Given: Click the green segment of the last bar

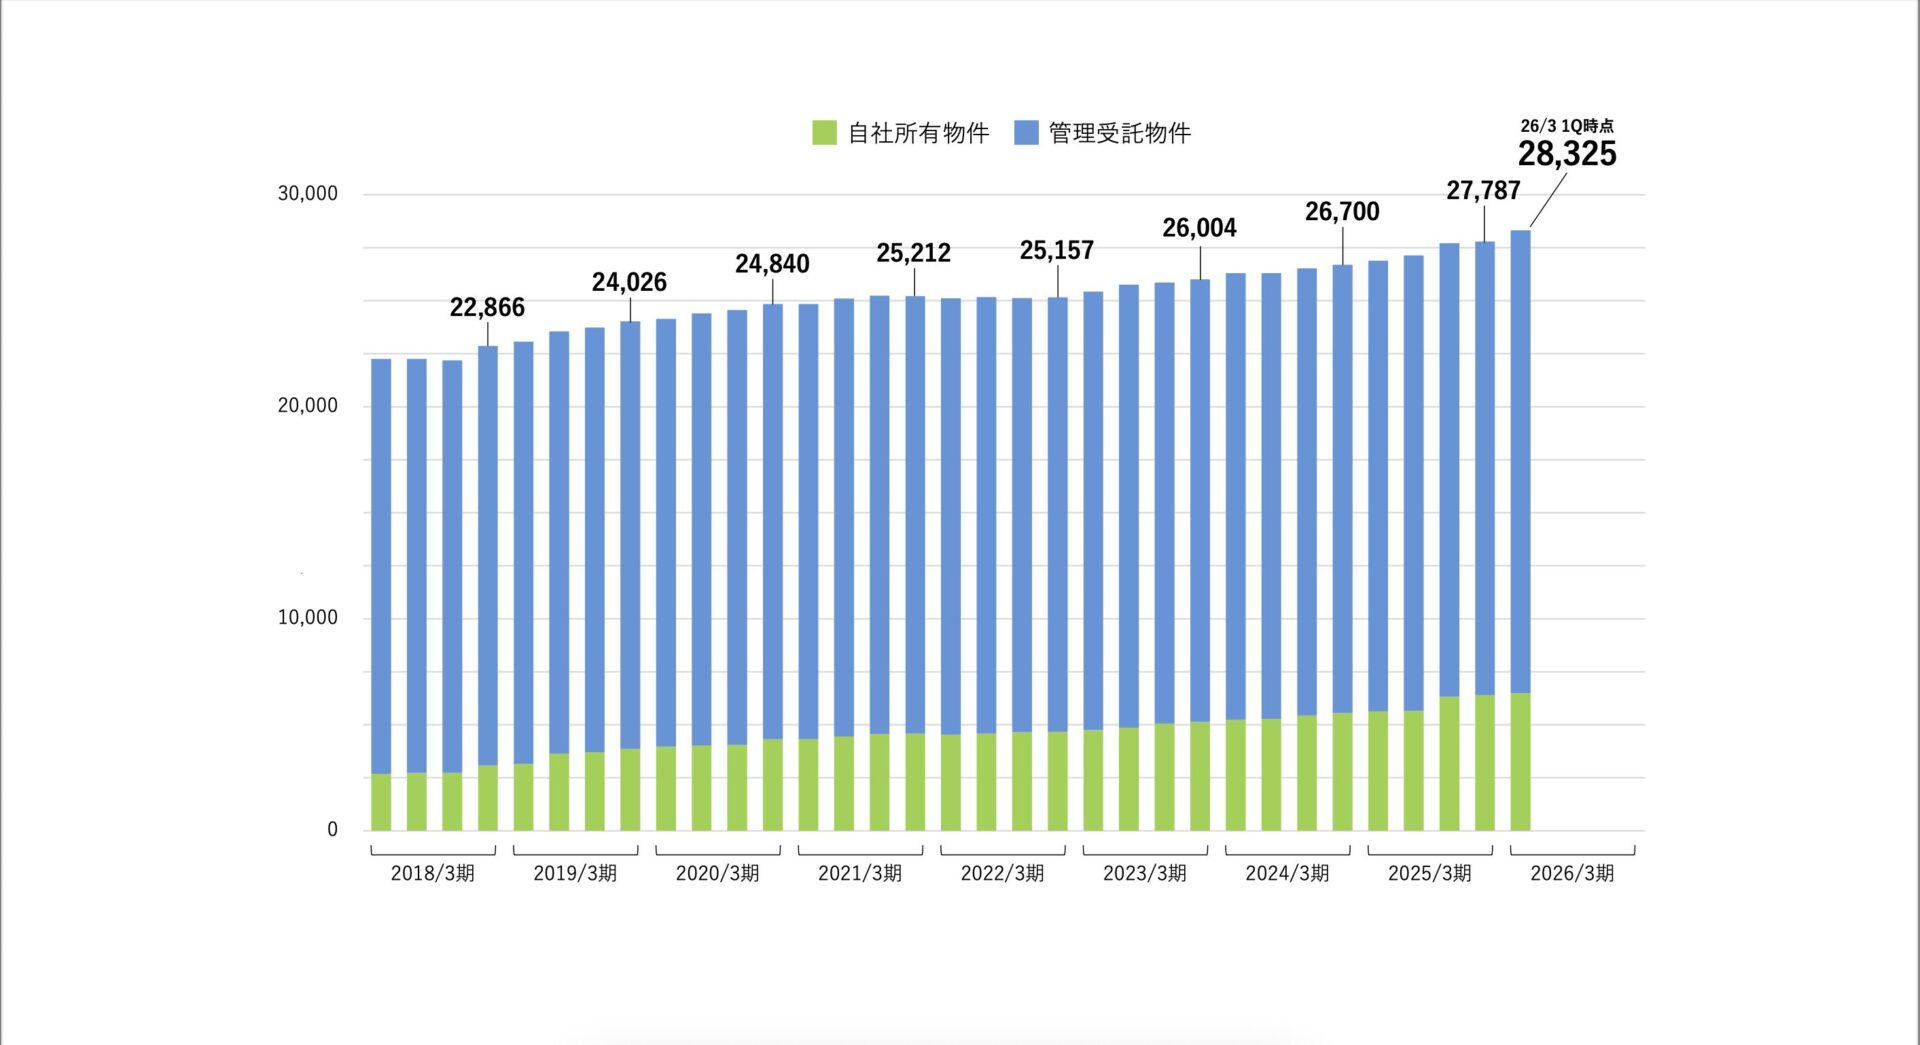Looking at the screenshot, I should coord(1520,762).
